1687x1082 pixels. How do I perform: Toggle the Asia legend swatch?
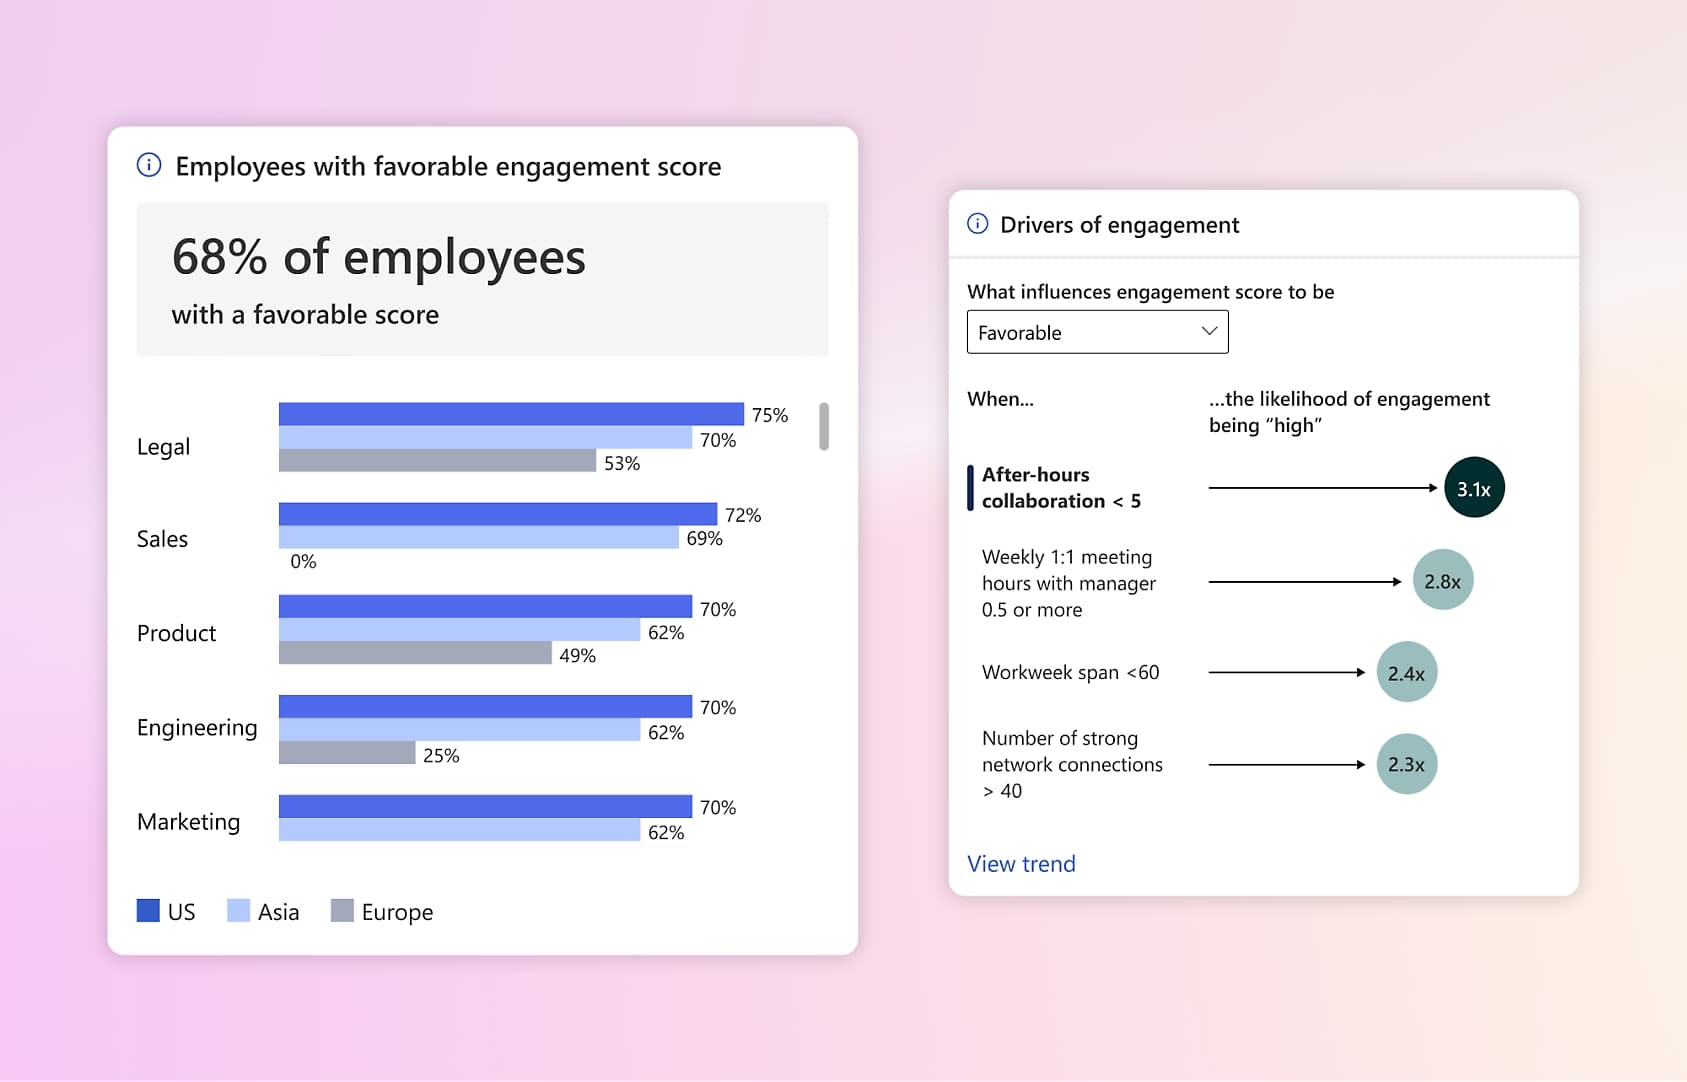tap(238, 911)
